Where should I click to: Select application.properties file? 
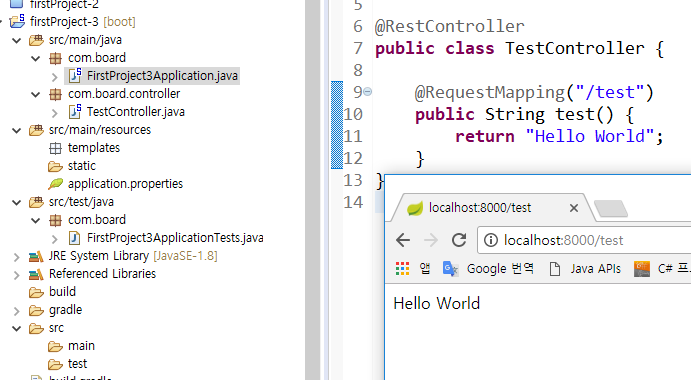coord(125,184)
